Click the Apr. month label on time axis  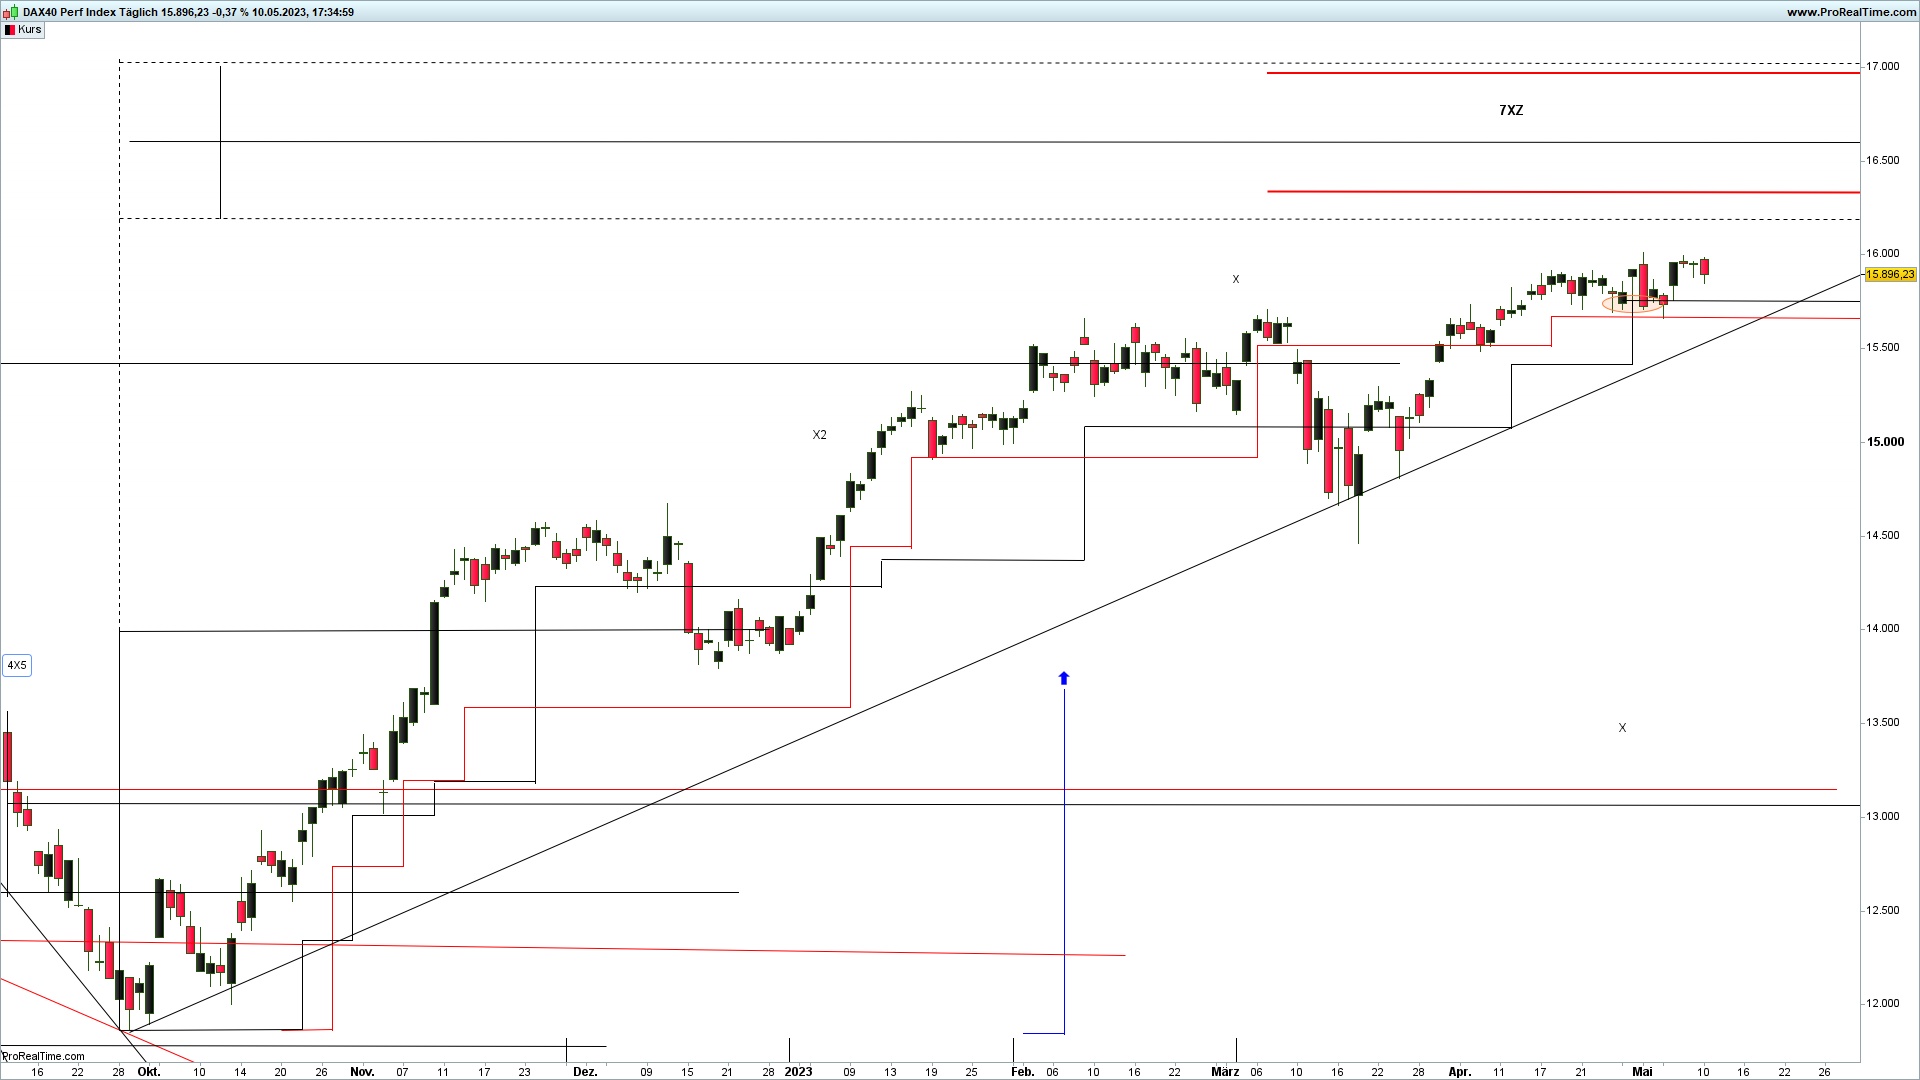1460,1072
